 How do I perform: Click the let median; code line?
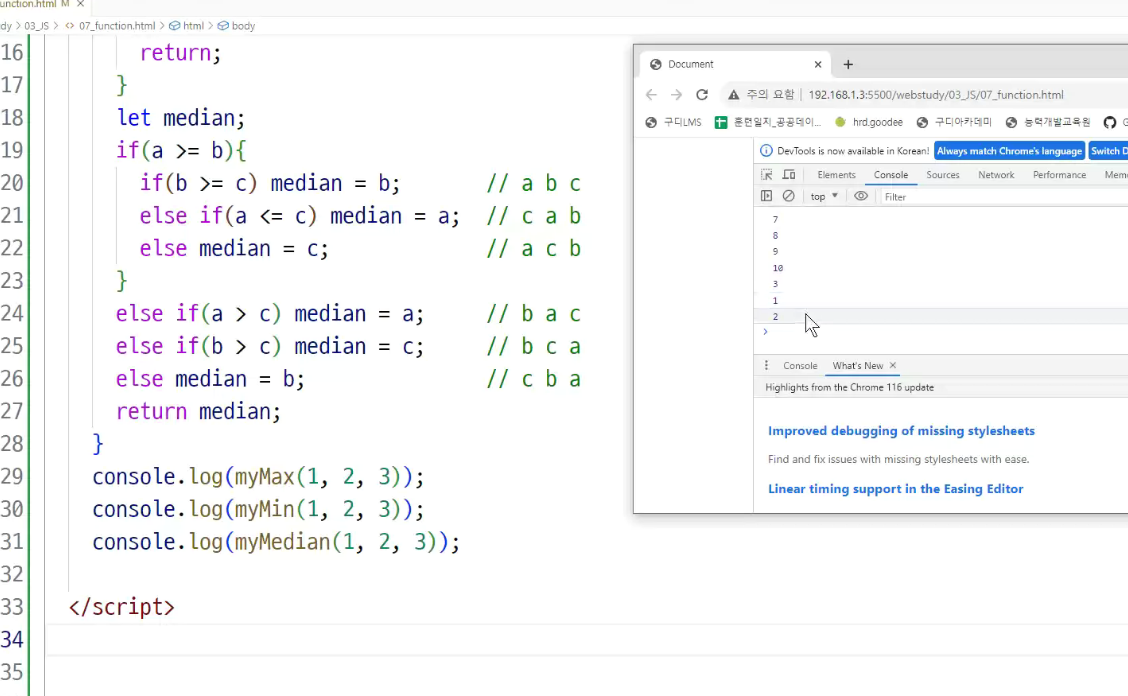(181, 118)
